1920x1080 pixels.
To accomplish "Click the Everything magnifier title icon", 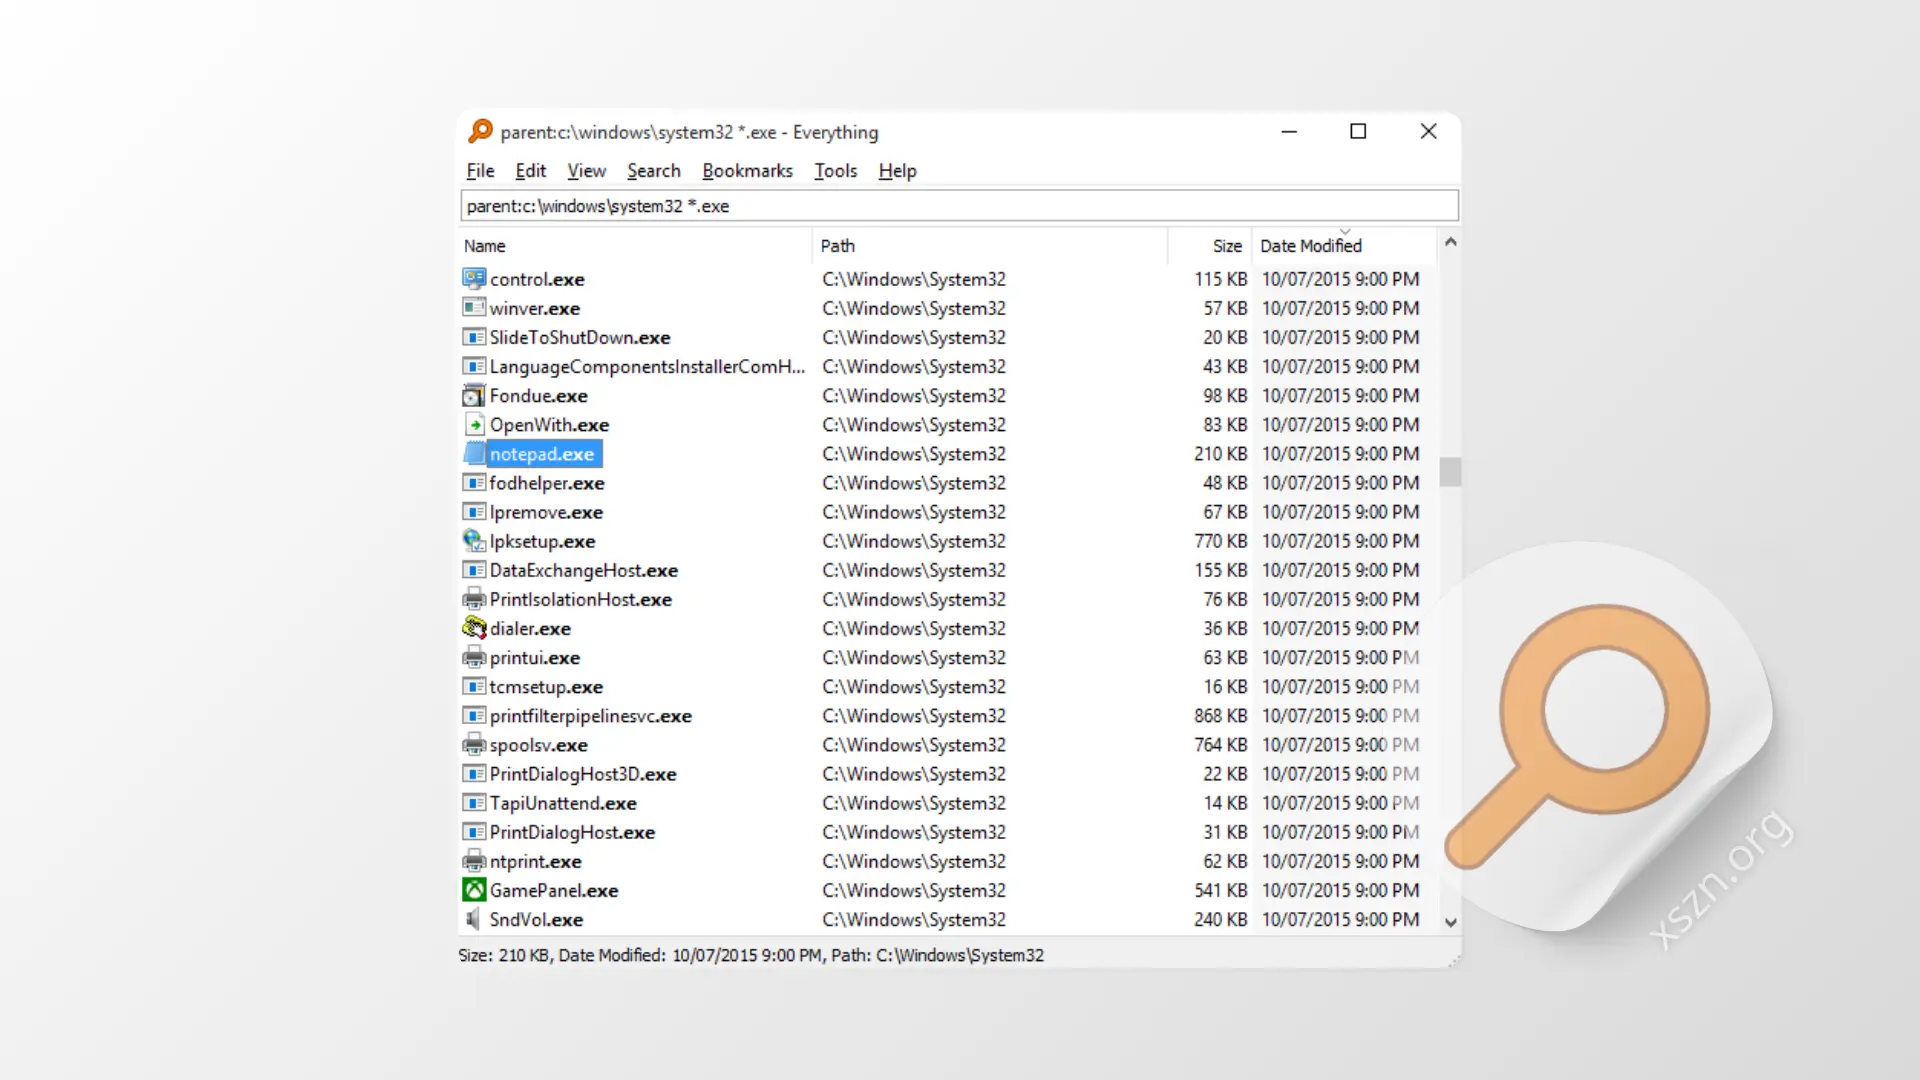I will point(481,131).
